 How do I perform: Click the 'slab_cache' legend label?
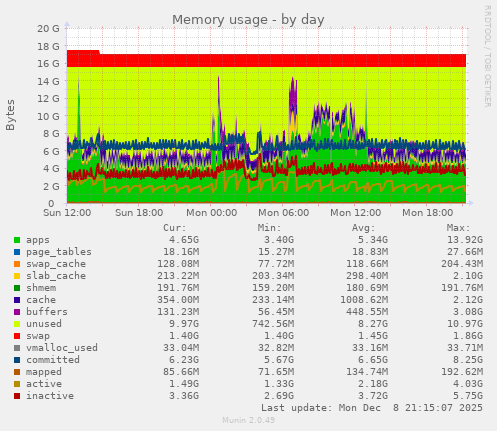[x=56, y=276]
